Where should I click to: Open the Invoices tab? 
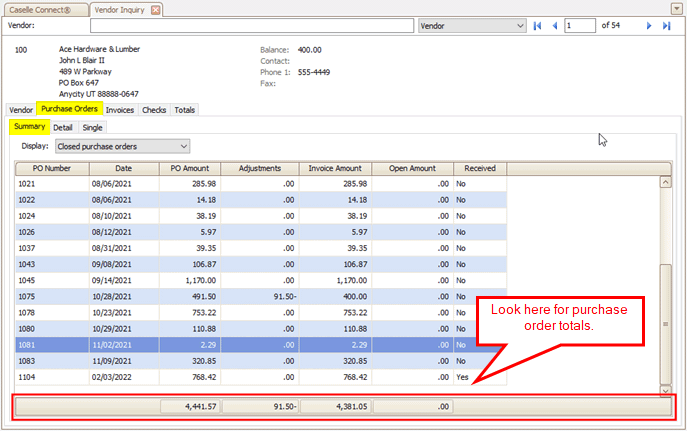click(119, 110)
